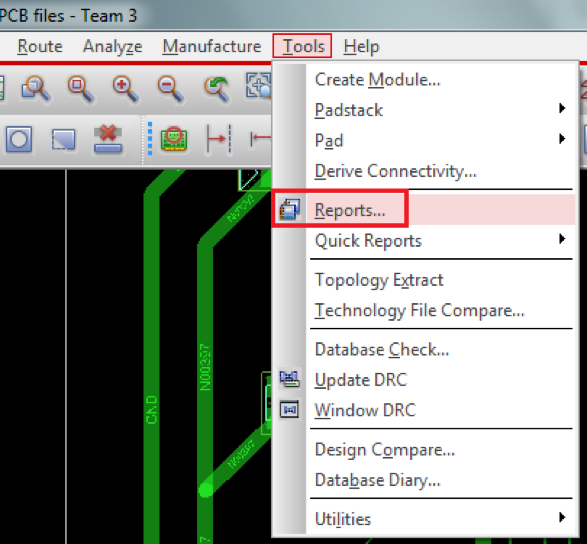
Task: Click the zoom previous icon with green arrow
Action: tap(217, 89)
